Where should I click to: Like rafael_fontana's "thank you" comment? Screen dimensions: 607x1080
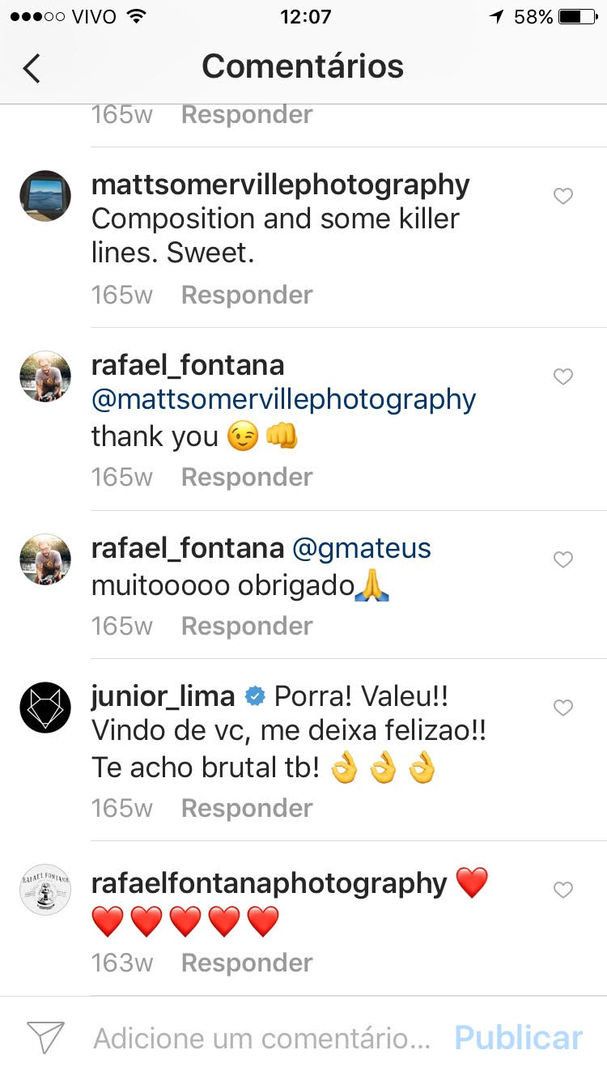563,377
